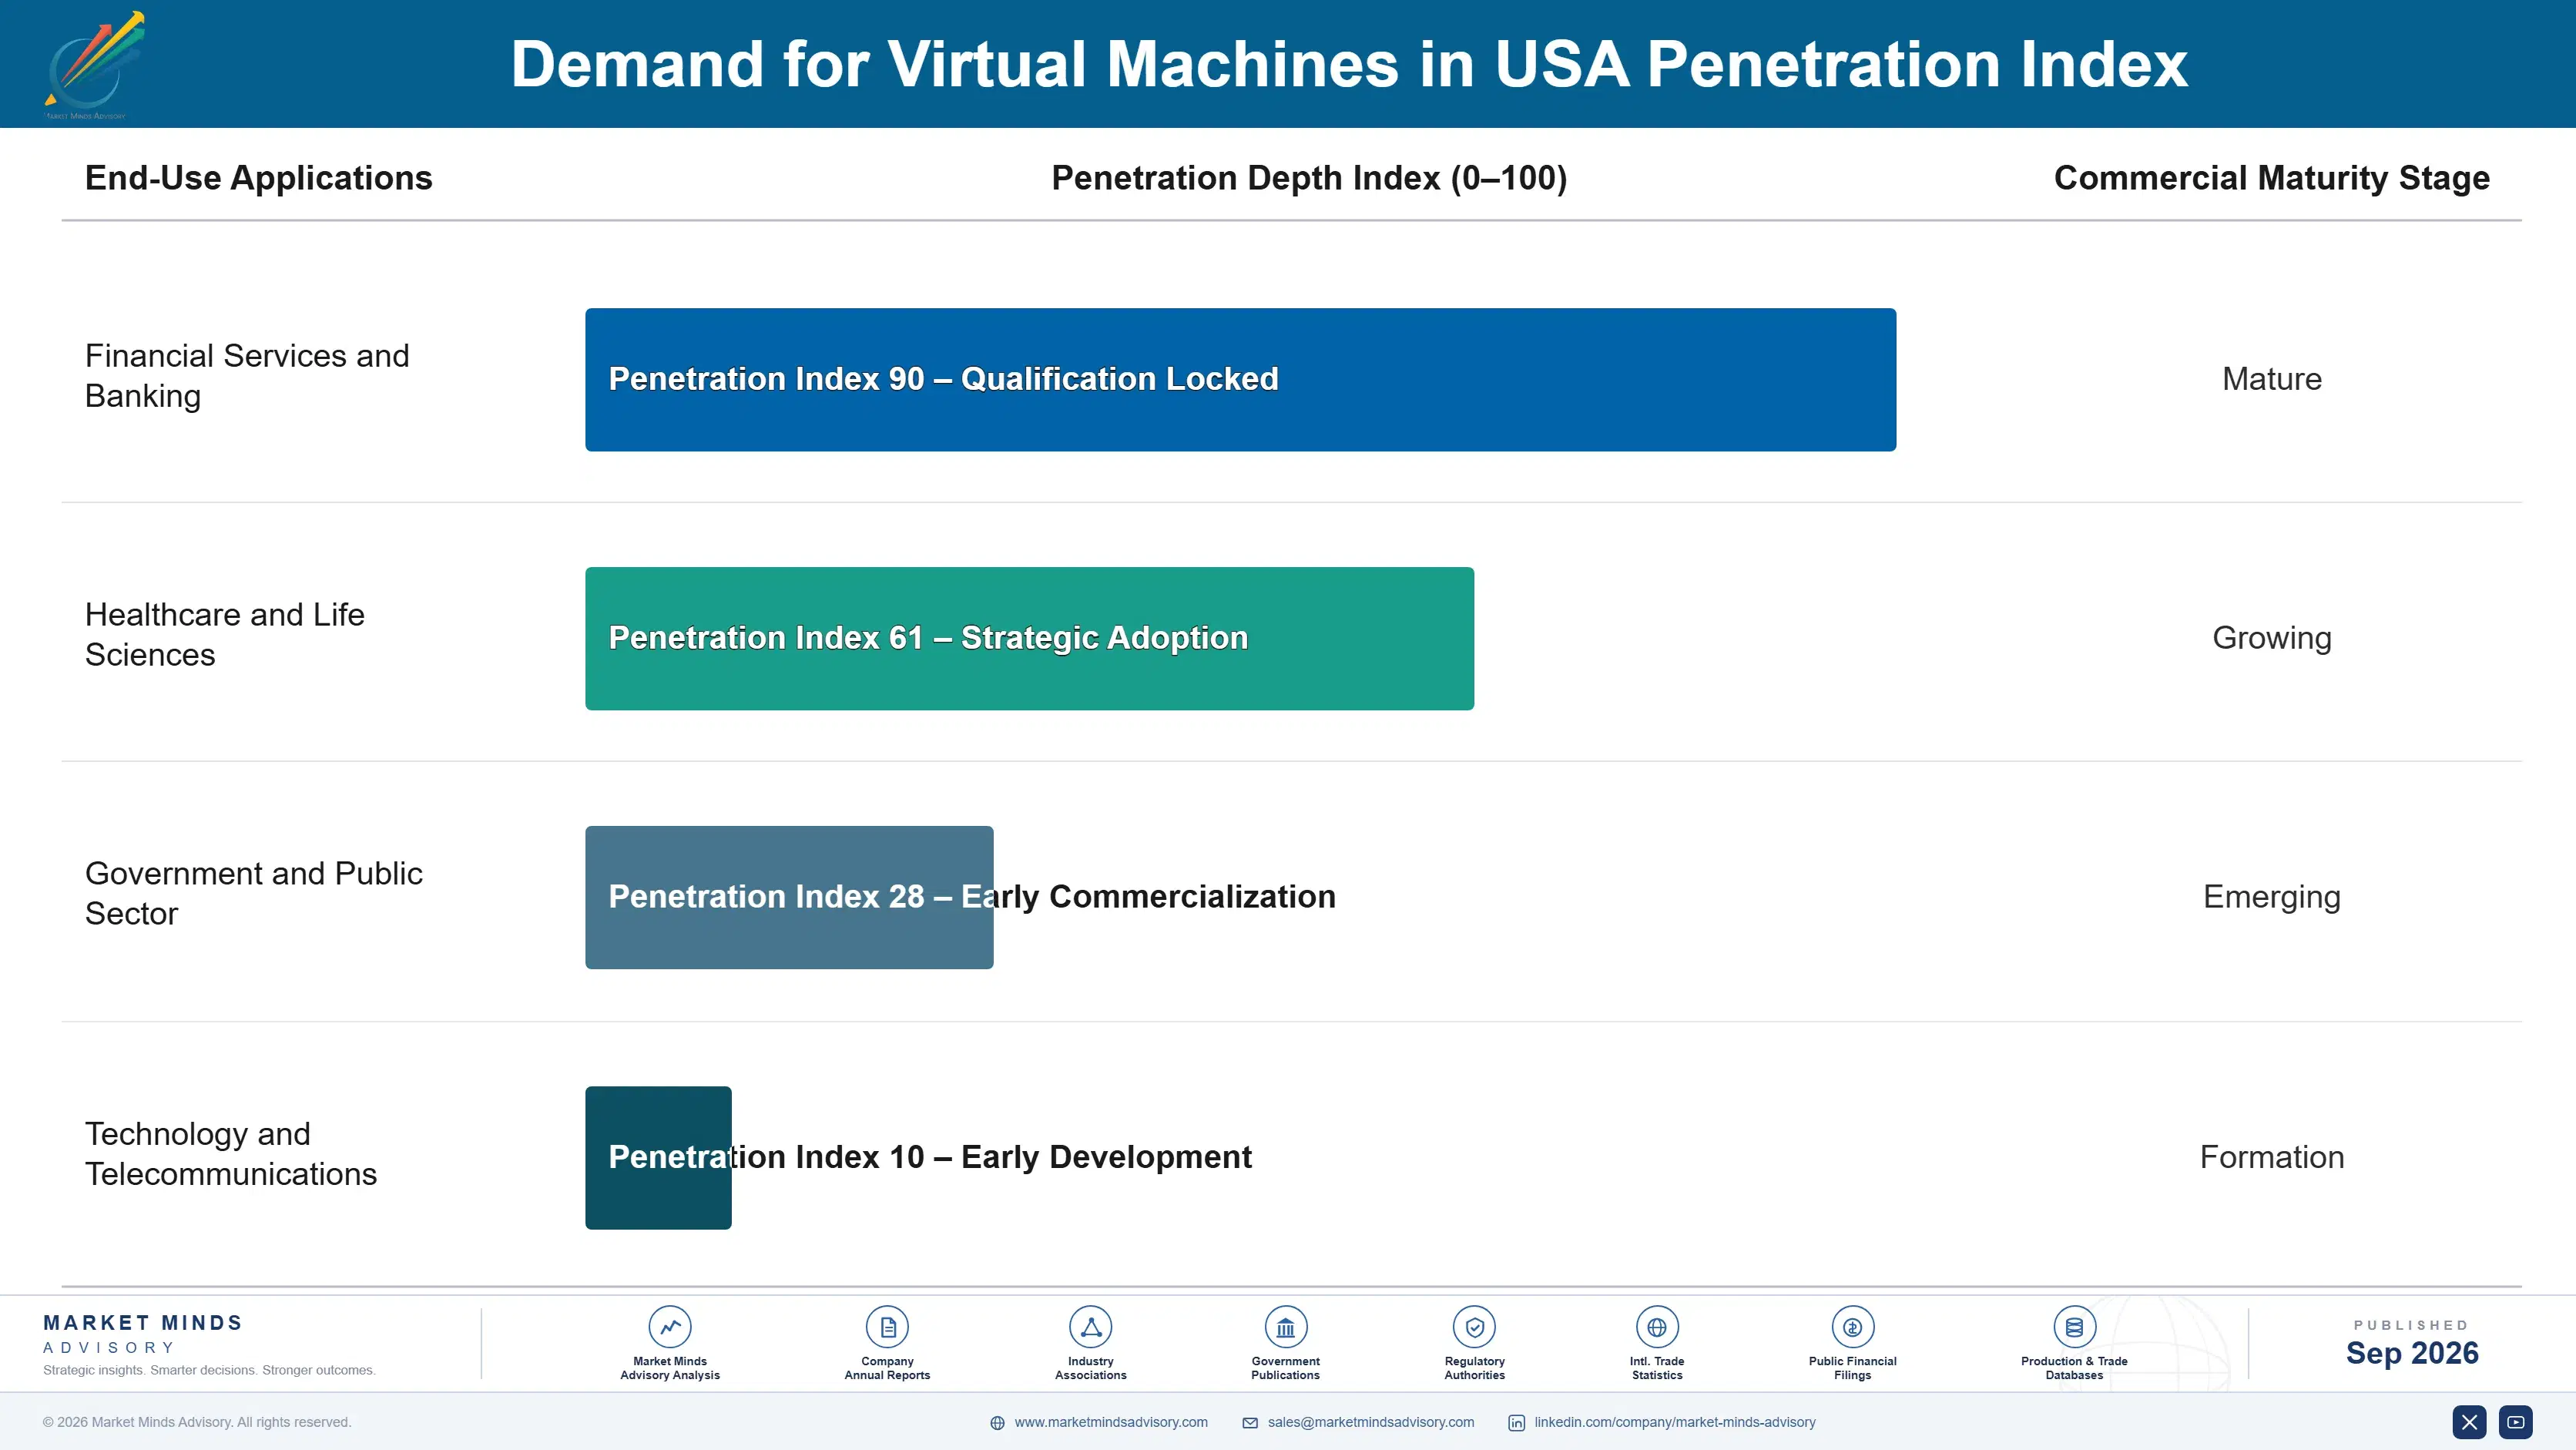Click the 'Growing' maturity stage value

click(x=2271, y=638)
